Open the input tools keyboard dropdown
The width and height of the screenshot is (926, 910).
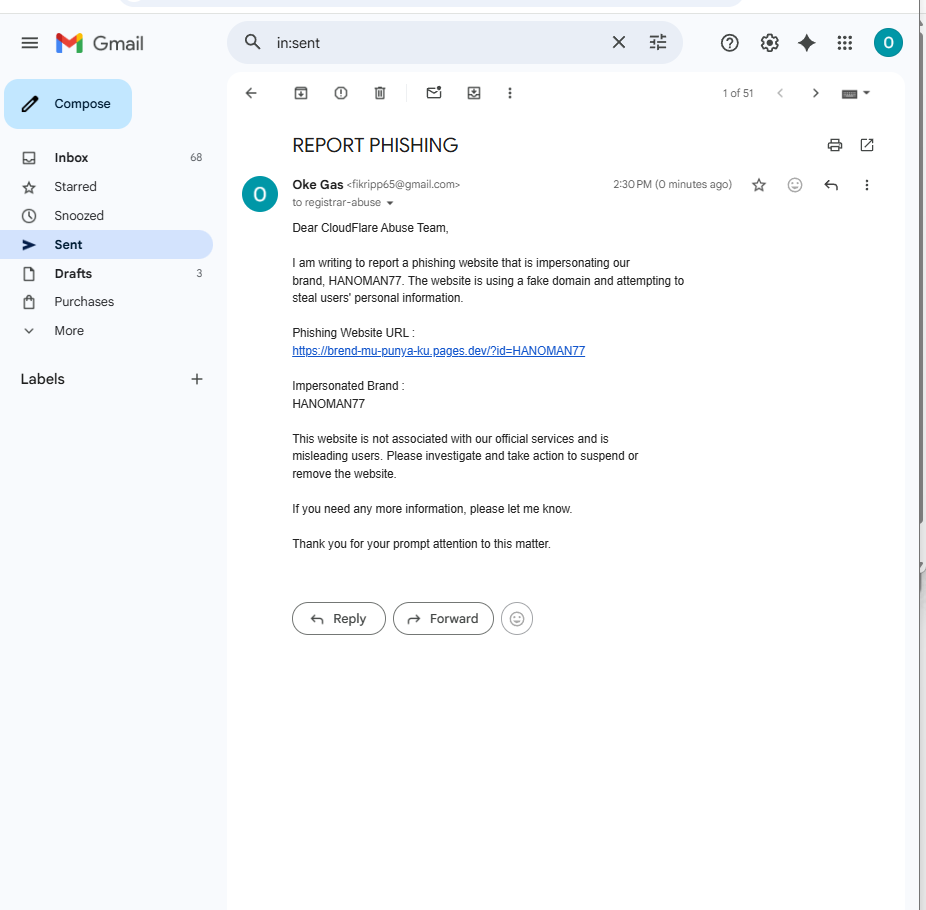point(855,93)
